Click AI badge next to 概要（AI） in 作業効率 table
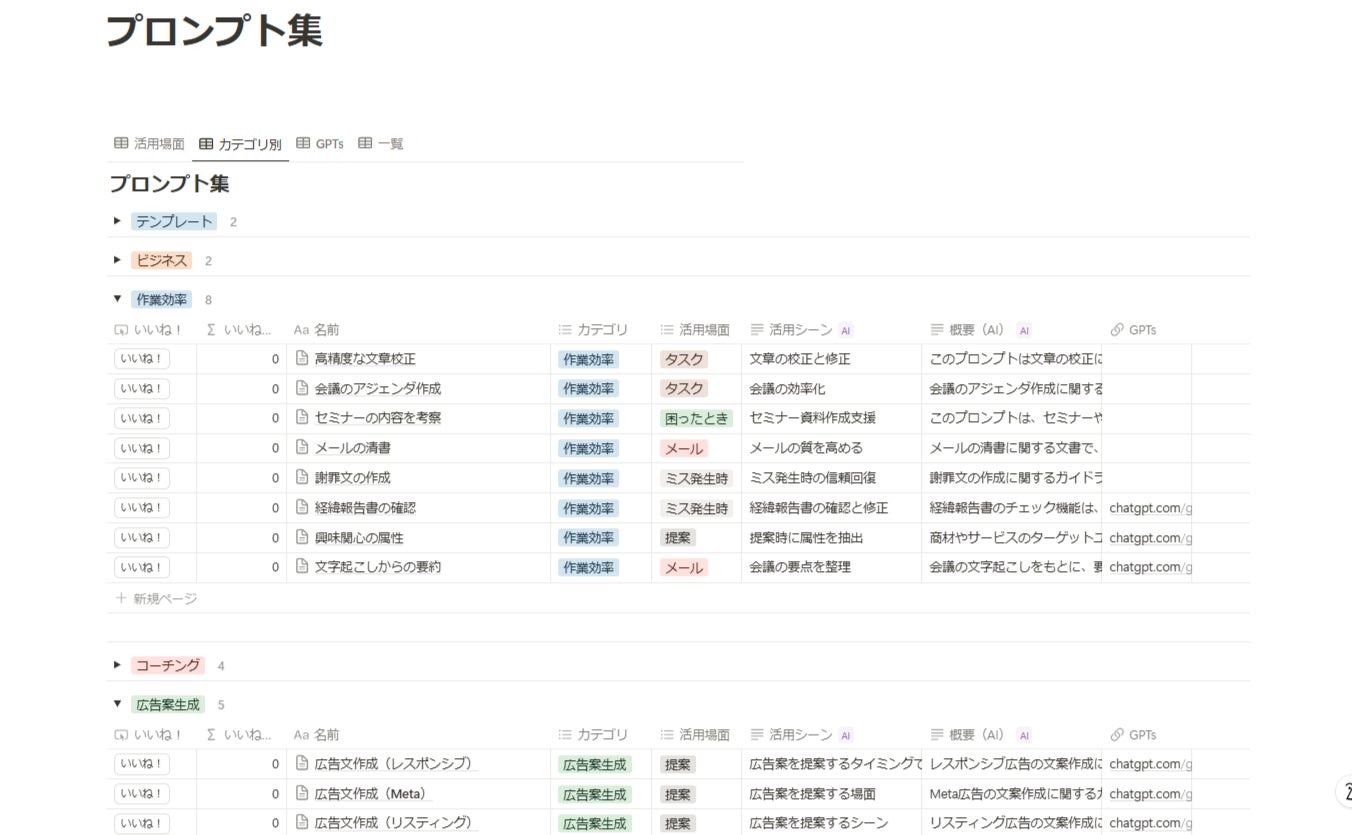Image resolution: width=1352 pixels, height=835 pixels. [x=1024, y=330]
